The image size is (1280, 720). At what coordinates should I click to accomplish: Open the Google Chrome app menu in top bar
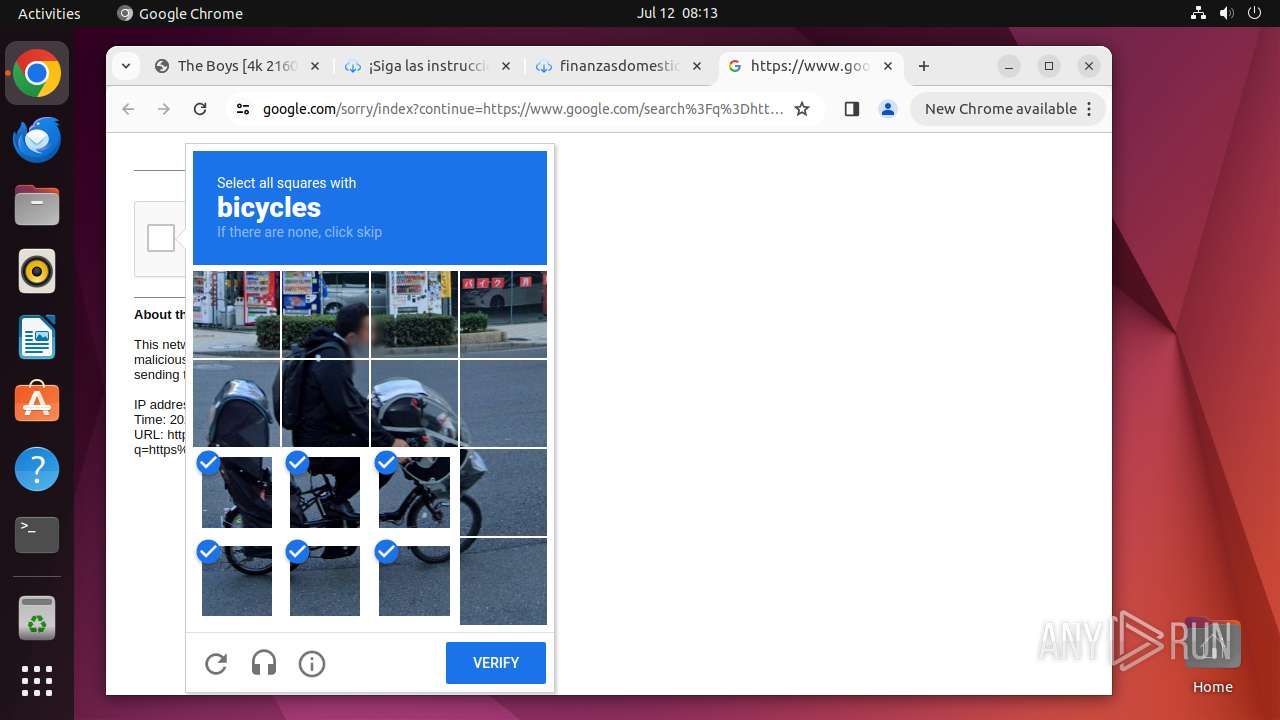[x=180, y=13]
